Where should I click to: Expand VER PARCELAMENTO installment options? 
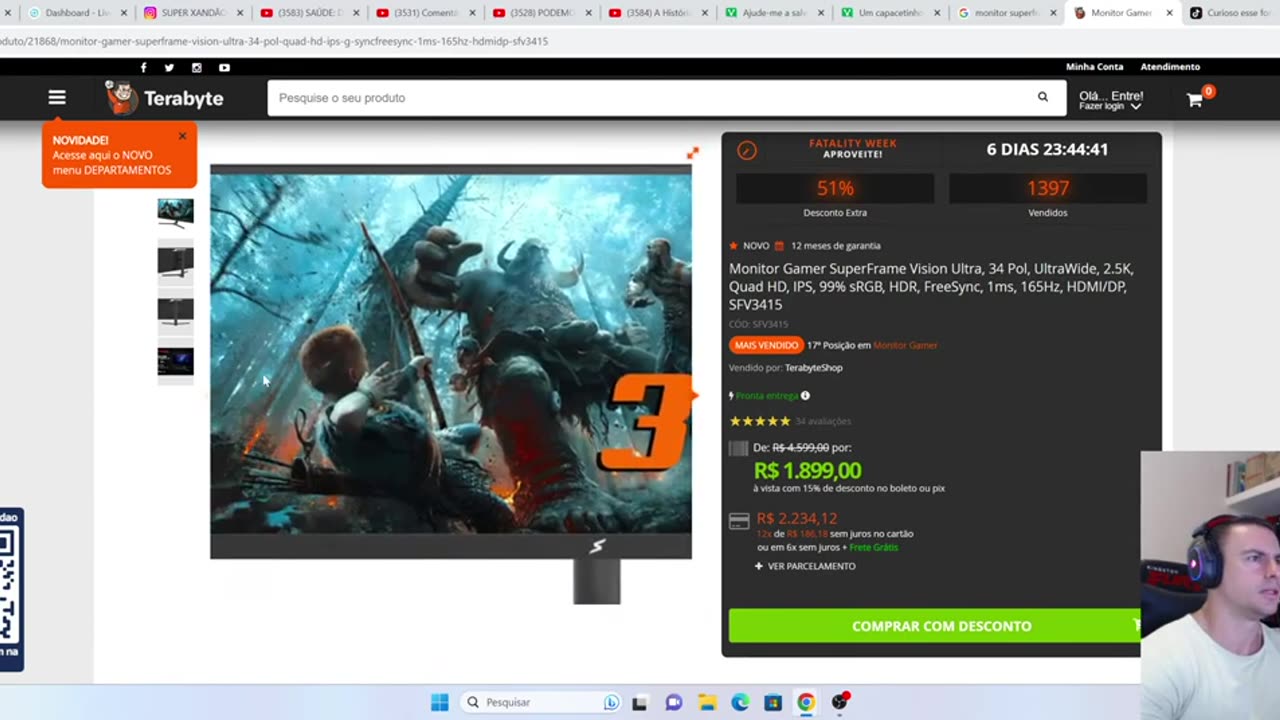click(x=805, y=566)
